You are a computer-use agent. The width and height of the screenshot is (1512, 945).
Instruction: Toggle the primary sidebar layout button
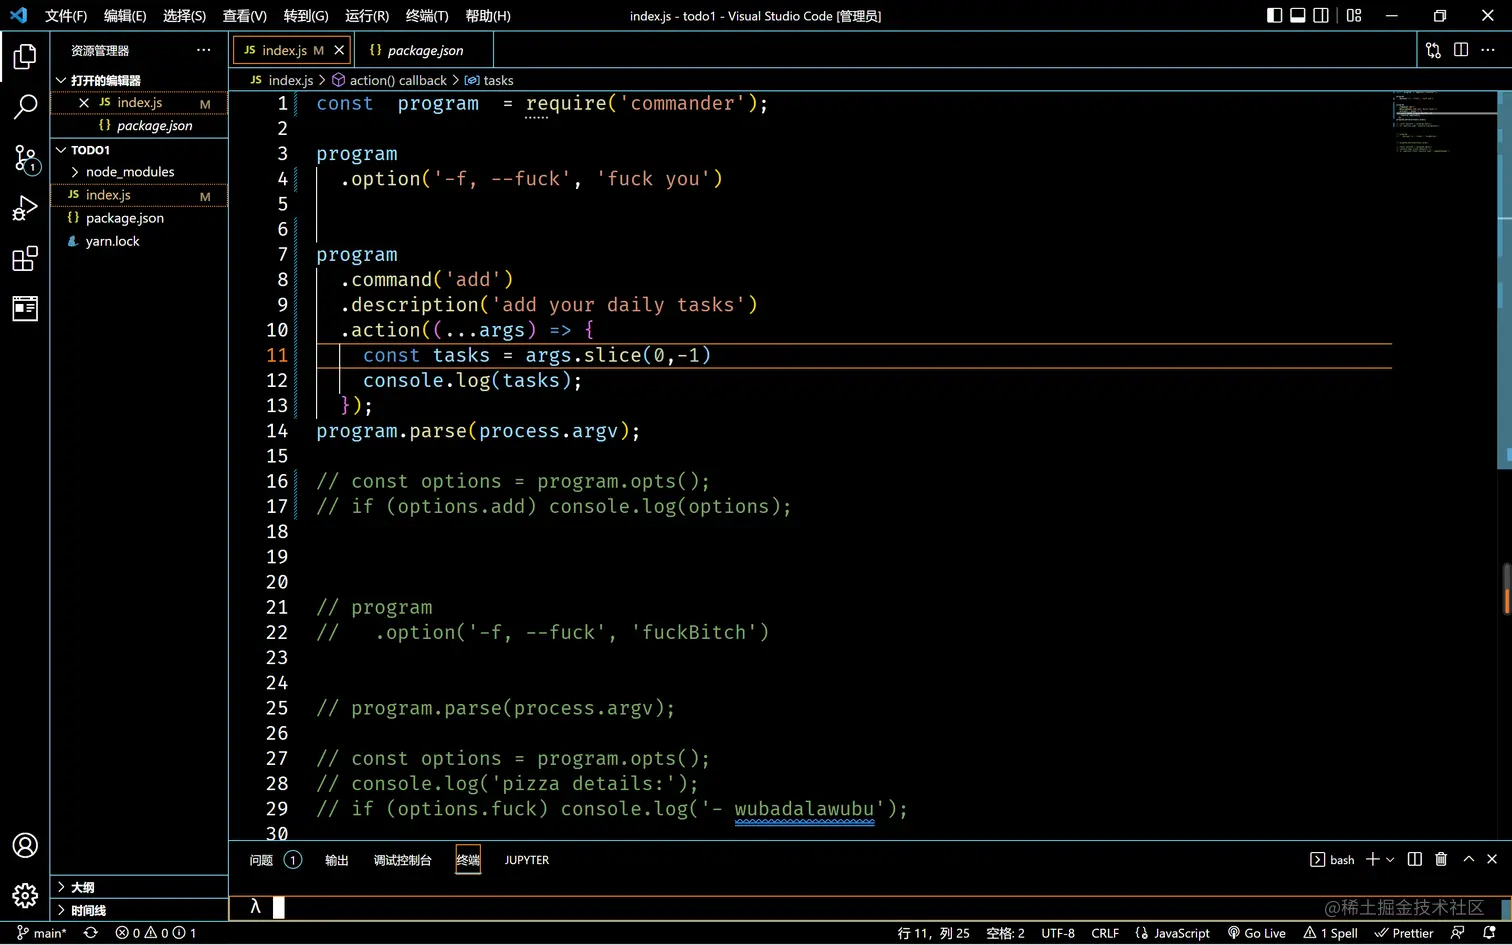tap(1274, 15)
